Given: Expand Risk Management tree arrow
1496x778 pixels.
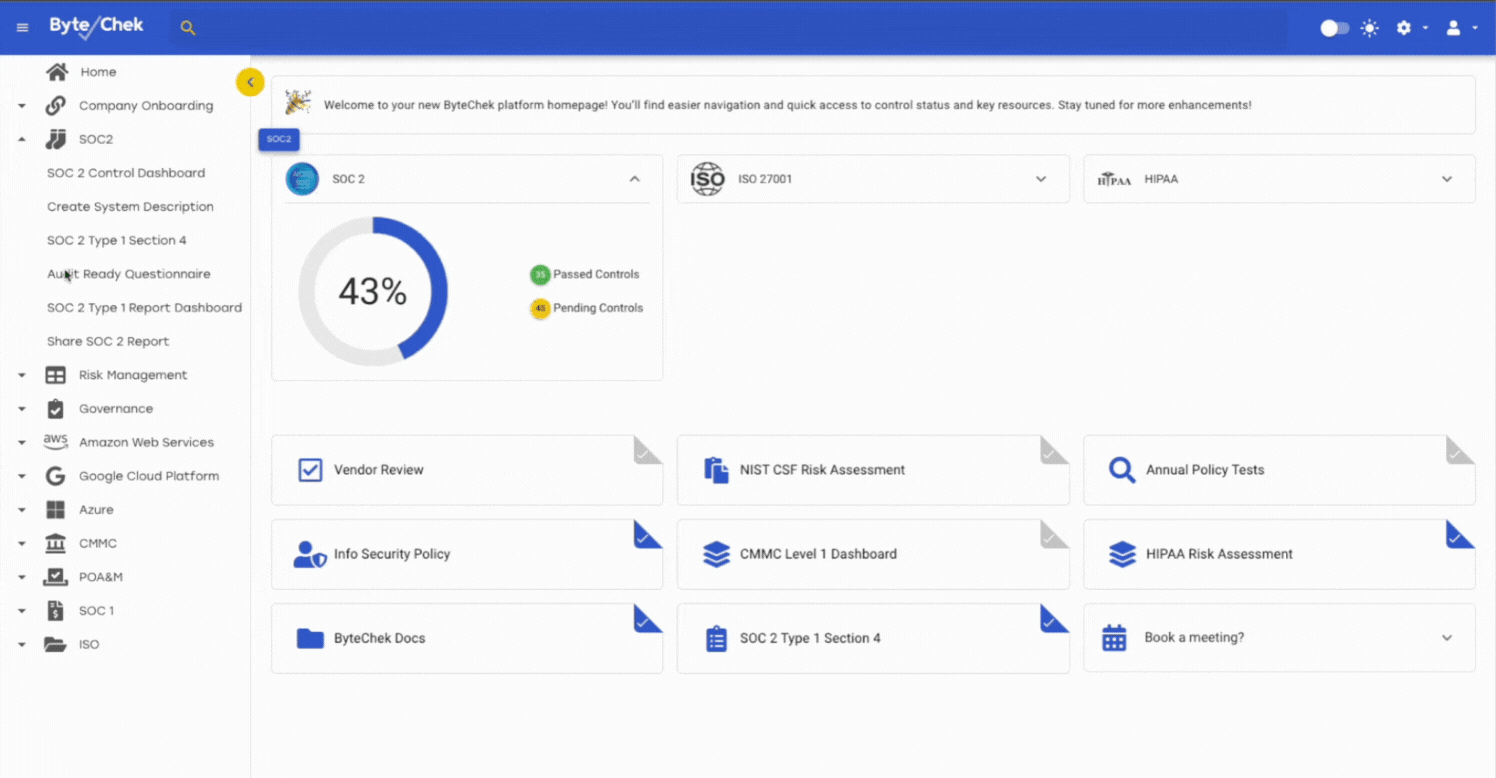Looking at the screenshot, I should click(22, 375).
